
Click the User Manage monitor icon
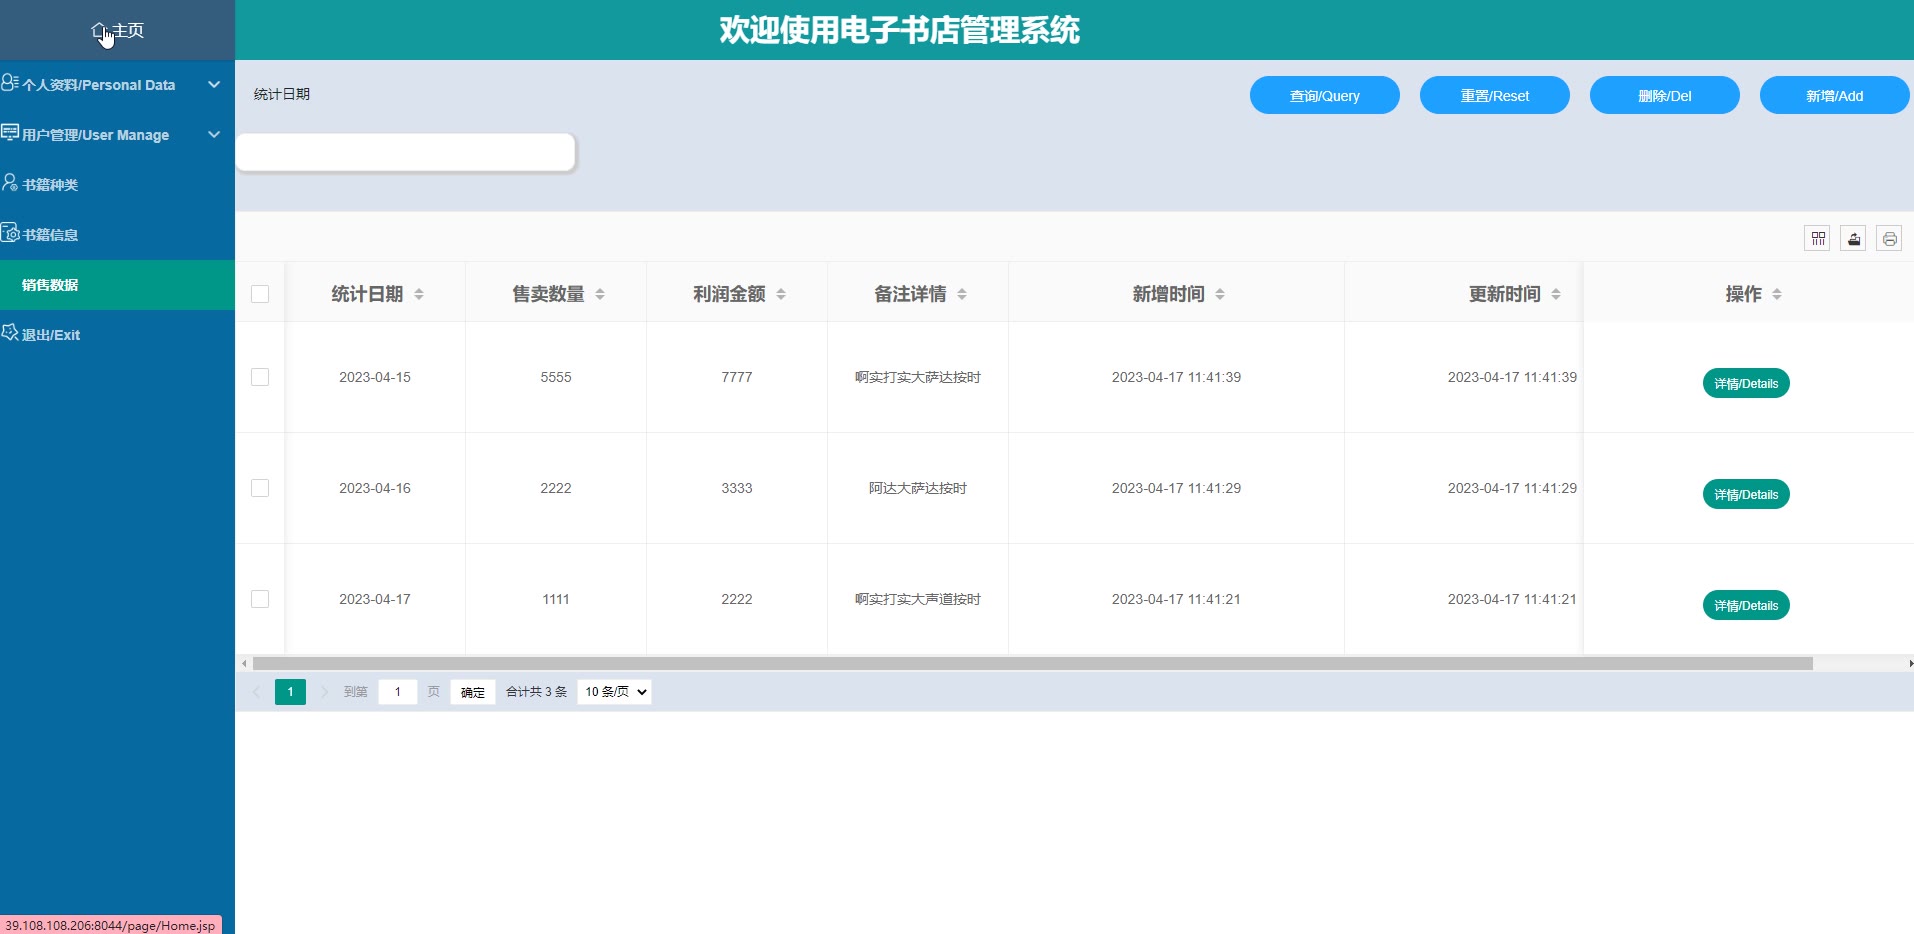(x=10, y=132)
